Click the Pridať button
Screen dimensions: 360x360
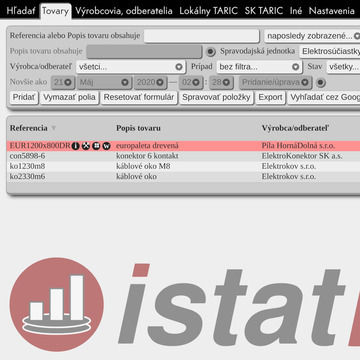tap(24, 98)
